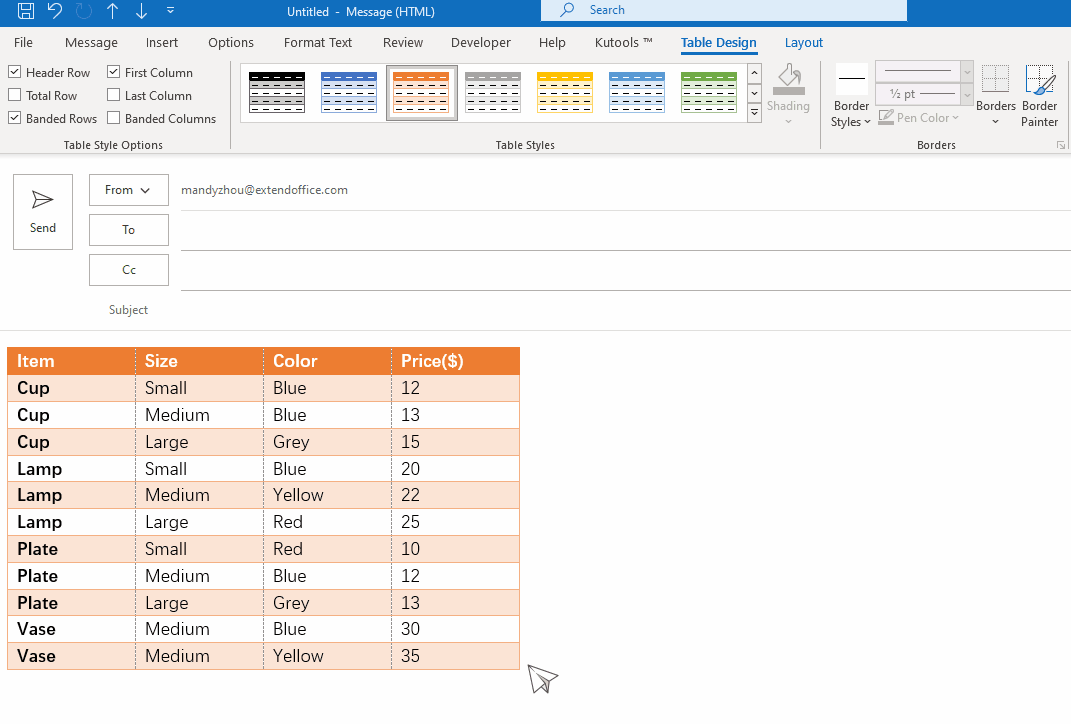The height and width of the screenshot is (724, 1071).
Task: Uncheck the Header Row option
Action: pos(14,71)
